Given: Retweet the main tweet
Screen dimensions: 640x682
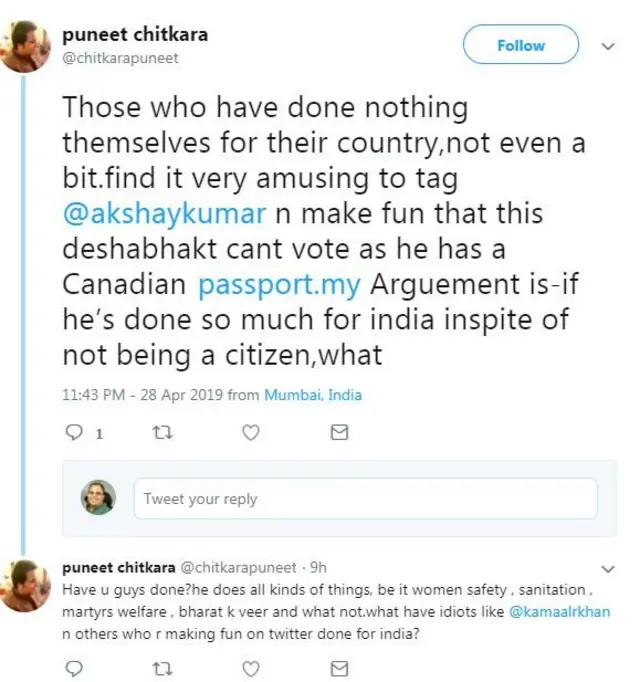Looking at the screenshot, I should [x=160, y=433].
